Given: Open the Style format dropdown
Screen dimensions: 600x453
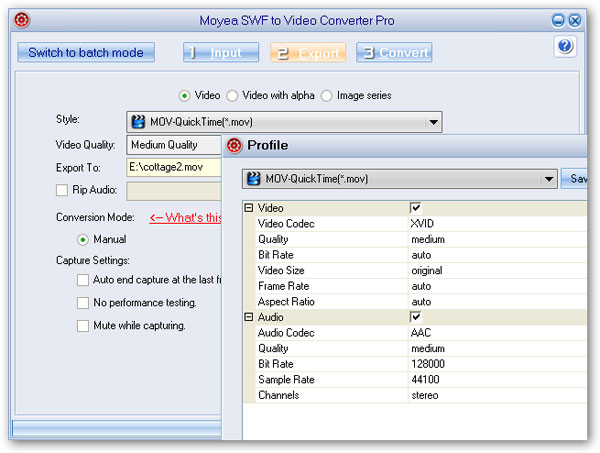Looking at the screenshot, I should [x=433, y=122].
